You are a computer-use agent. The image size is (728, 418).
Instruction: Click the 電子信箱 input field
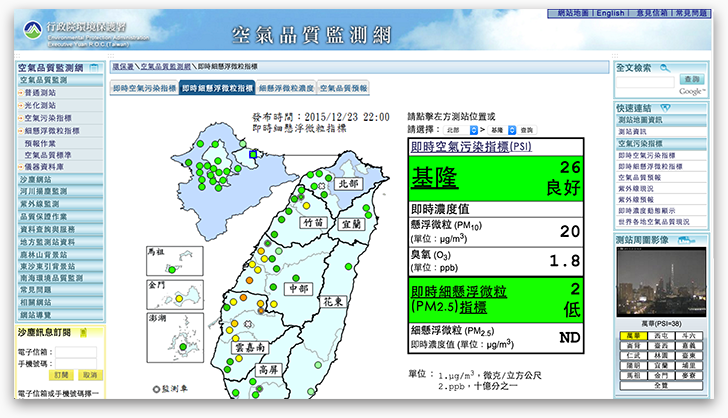(76, 352)
